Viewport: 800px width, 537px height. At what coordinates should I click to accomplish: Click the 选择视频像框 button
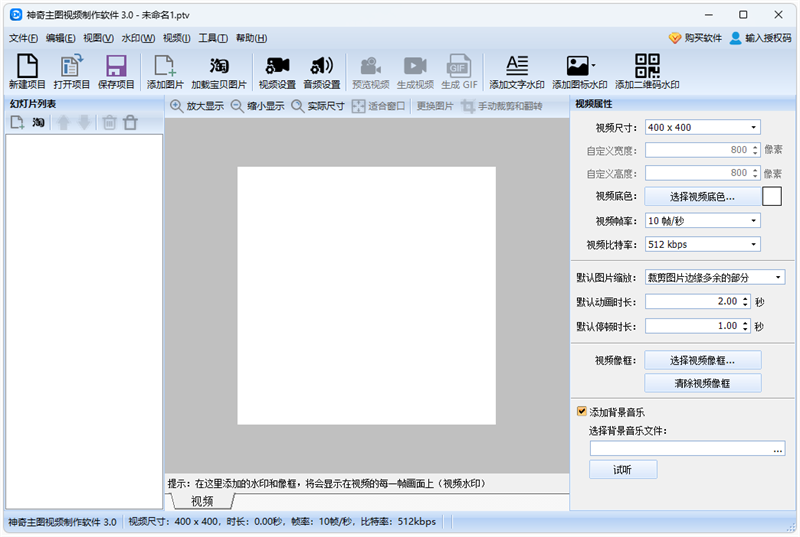pyautogui.click(x=702, y=360)
